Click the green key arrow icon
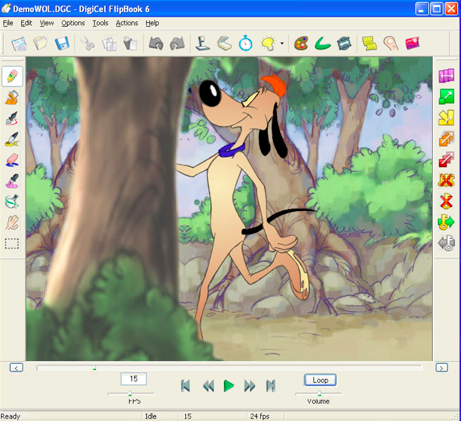The width and height of the screenshot is (461, 421). coord(446,223)
